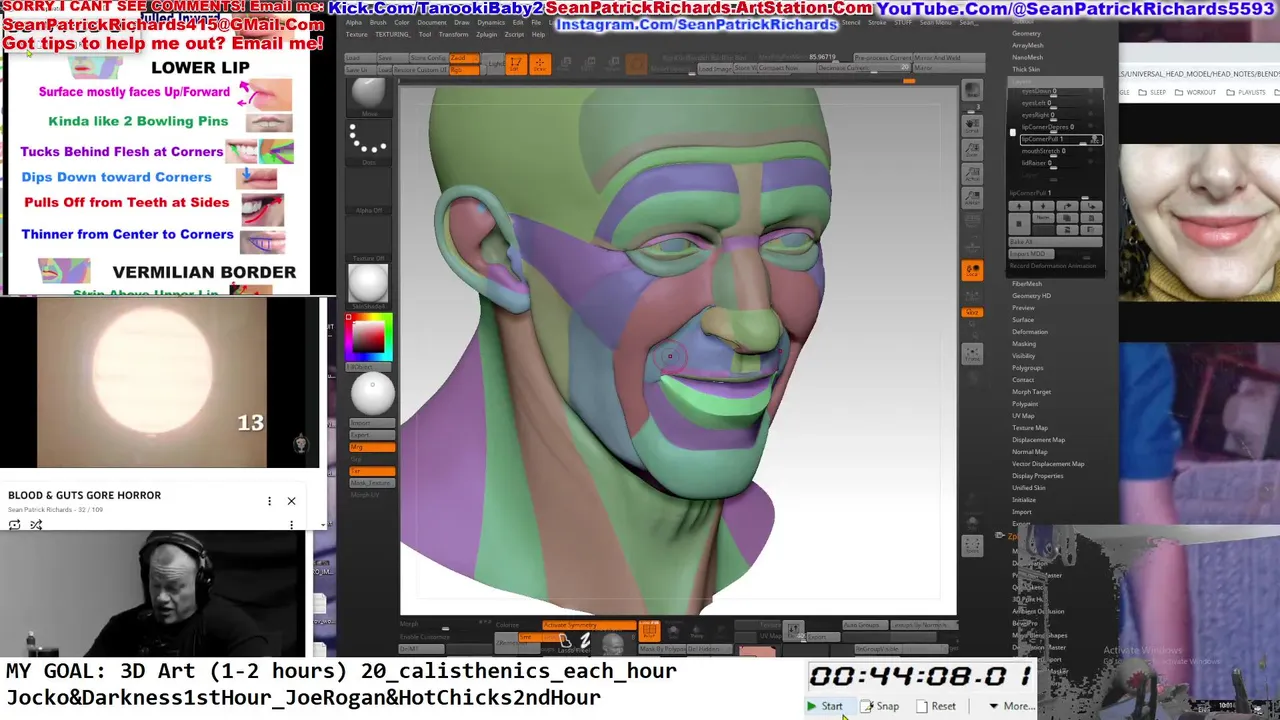Click Pre-process Current button
This screenshot has height=720, width=1280.
click(x=883, y=58)
